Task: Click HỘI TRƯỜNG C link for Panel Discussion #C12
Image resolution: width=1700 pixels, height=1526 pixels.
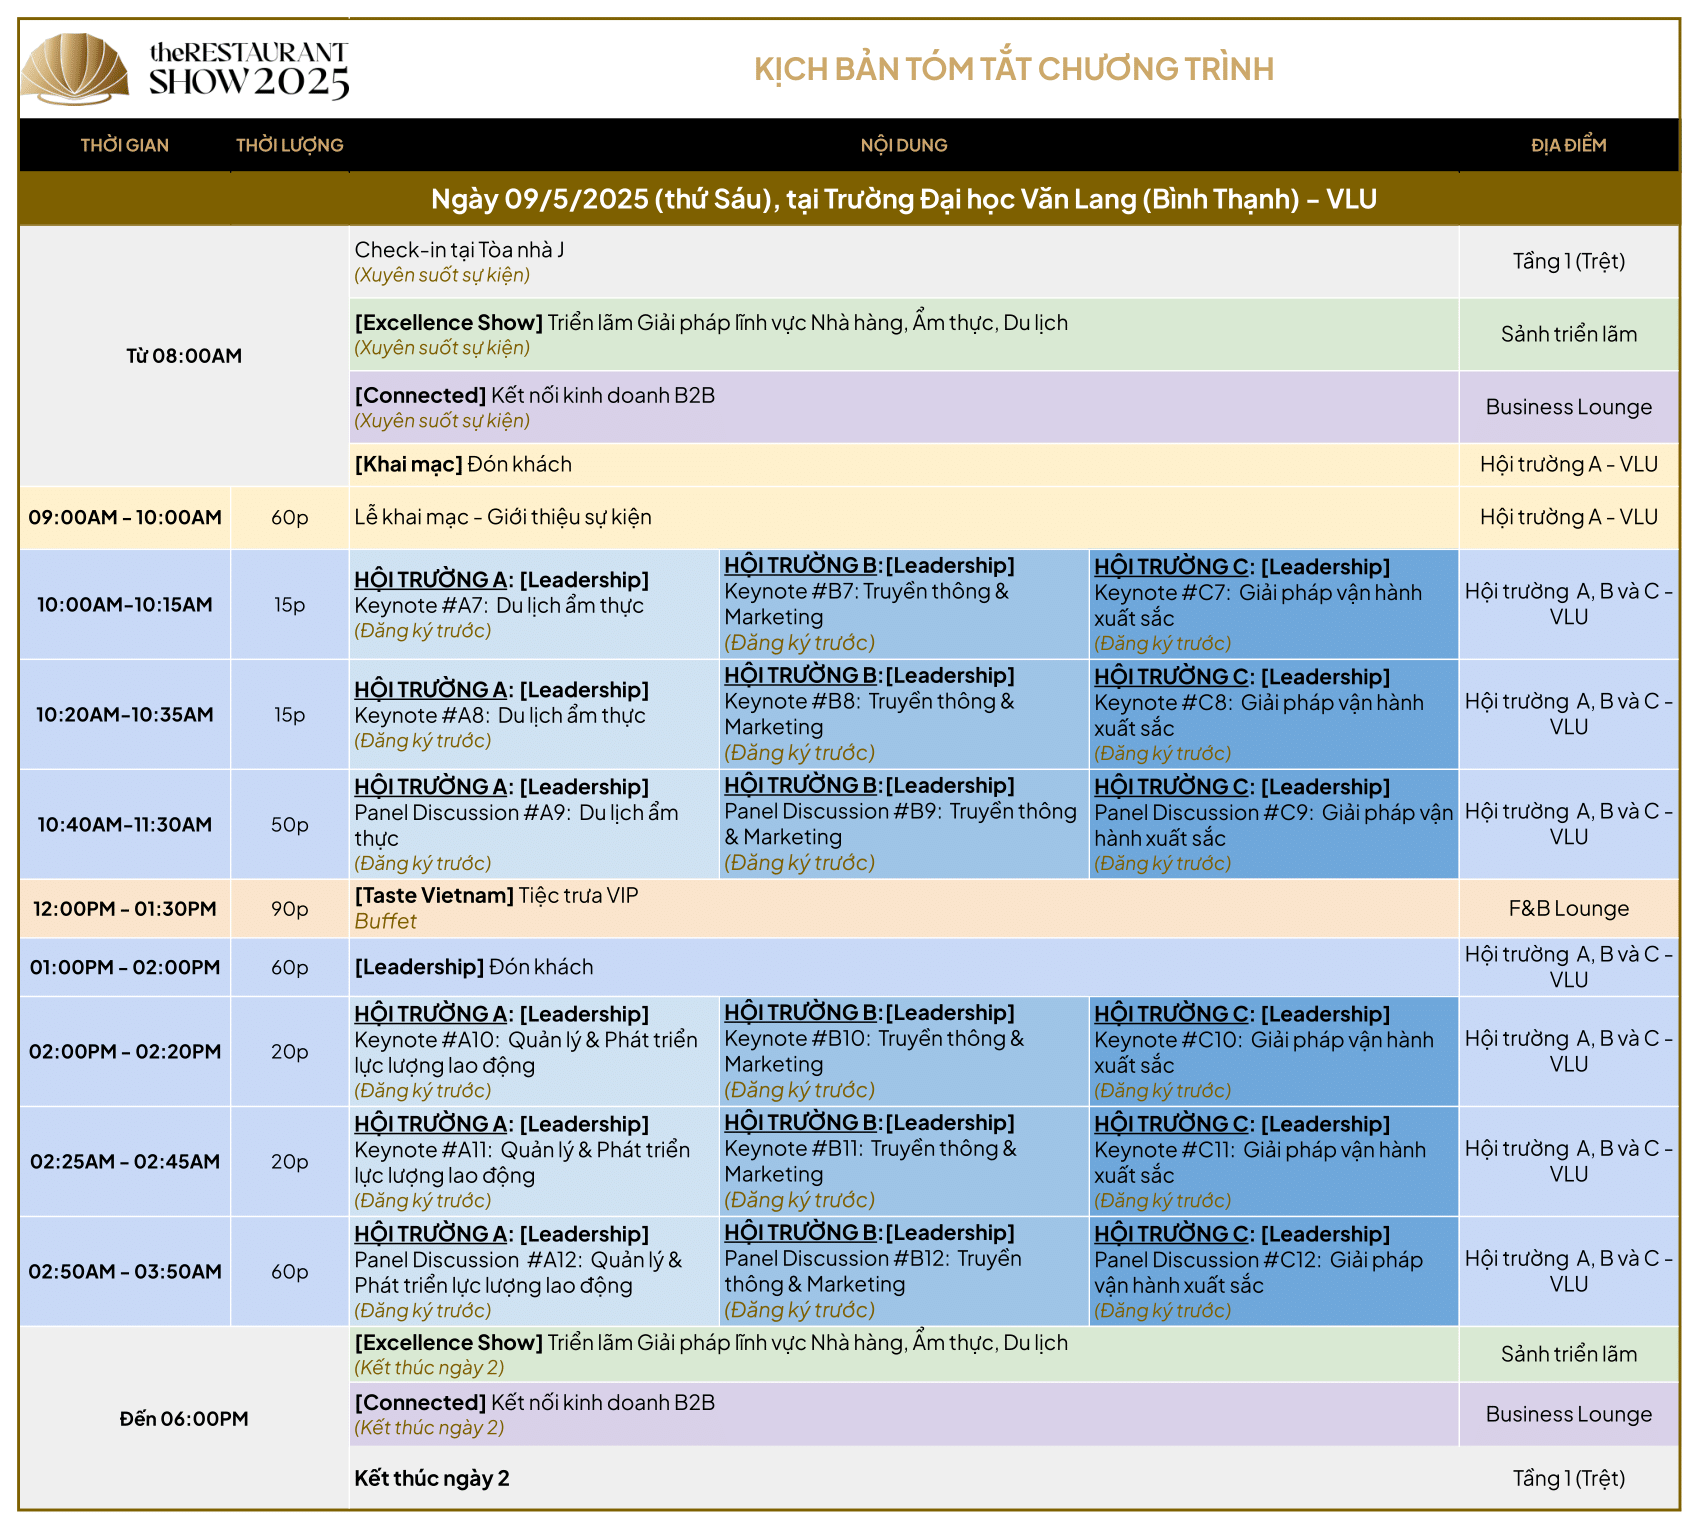Action: tap(1172, 1234)
